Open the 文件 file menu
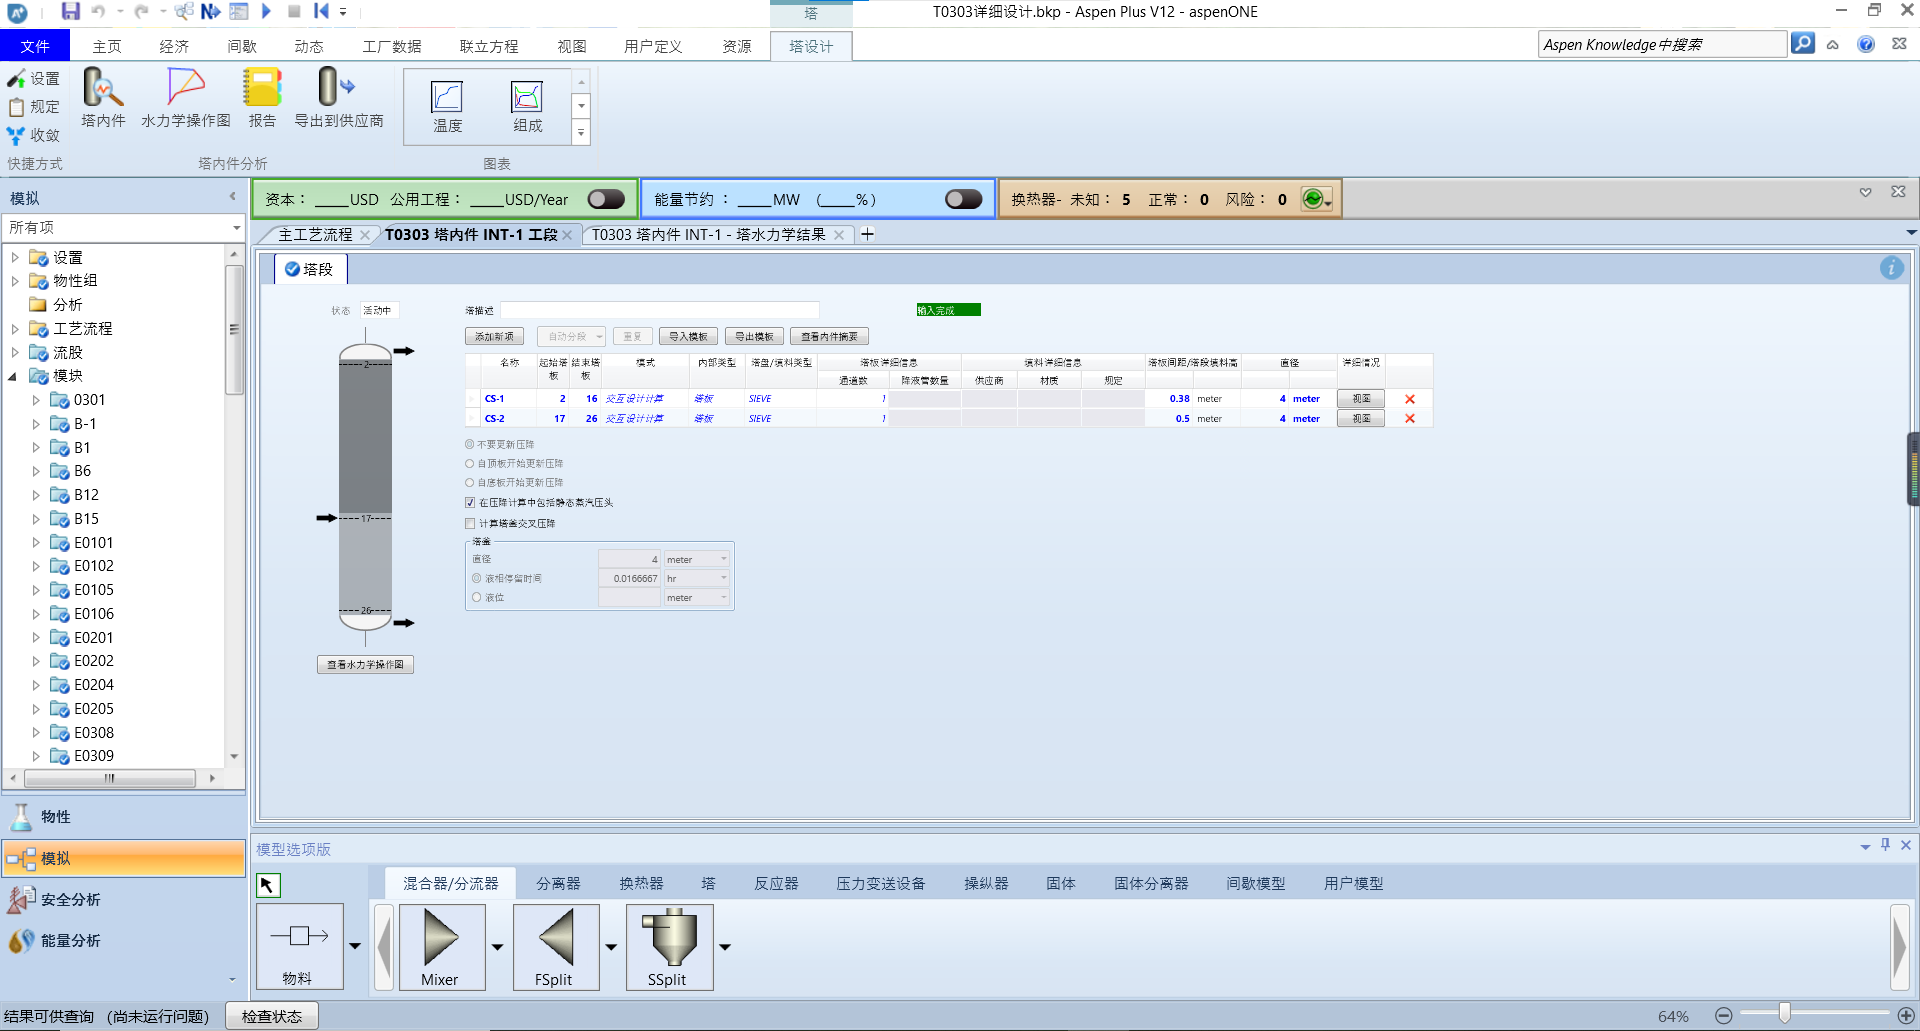1920x1031 pixels. tap(35, 46)
